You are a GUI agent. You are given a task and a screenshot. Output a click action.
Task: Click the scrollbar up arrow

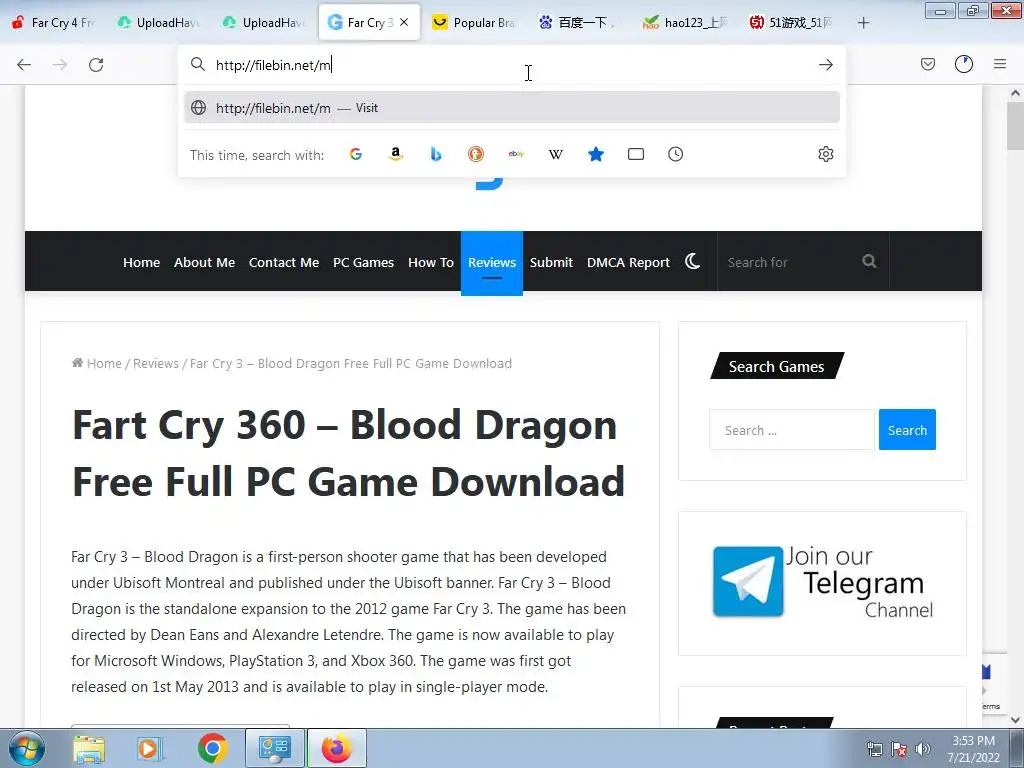pyautogui.click(x=1015, y=93)
